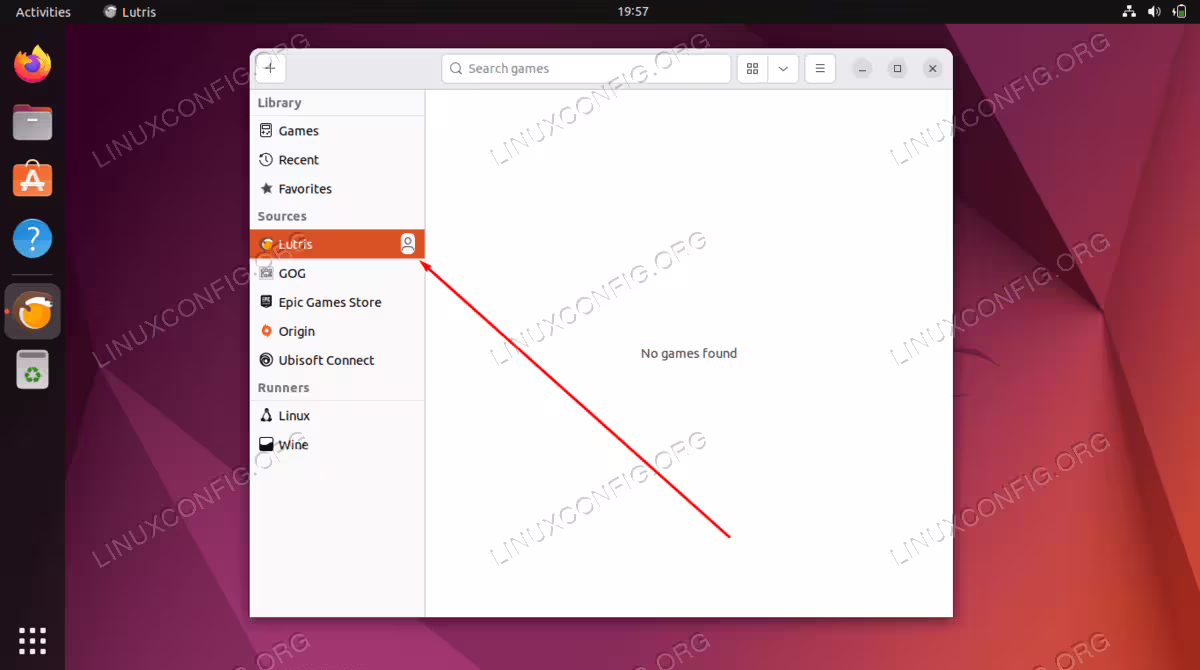Screen dimensions: 1200x670
Task: Open Activities overview
Action: click(x=43, y=12)
